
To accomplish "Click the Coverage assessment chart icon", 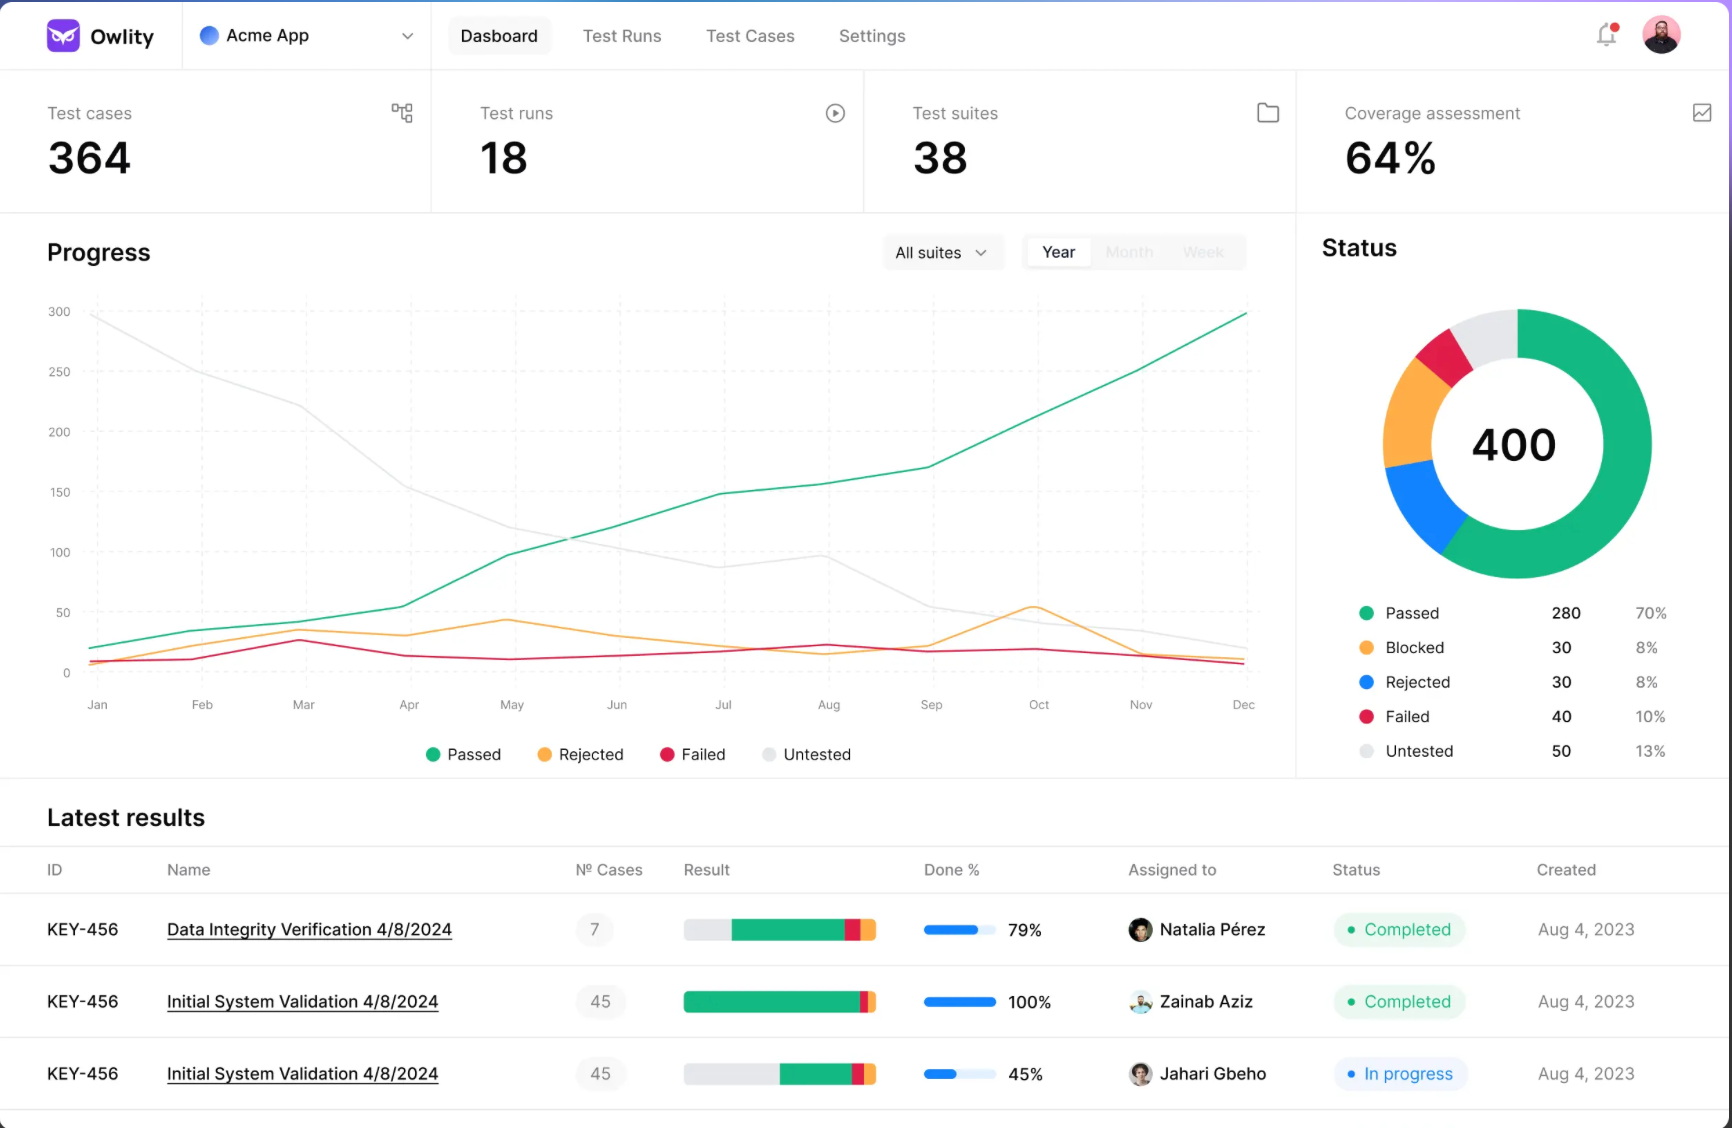I will 1701,113.
